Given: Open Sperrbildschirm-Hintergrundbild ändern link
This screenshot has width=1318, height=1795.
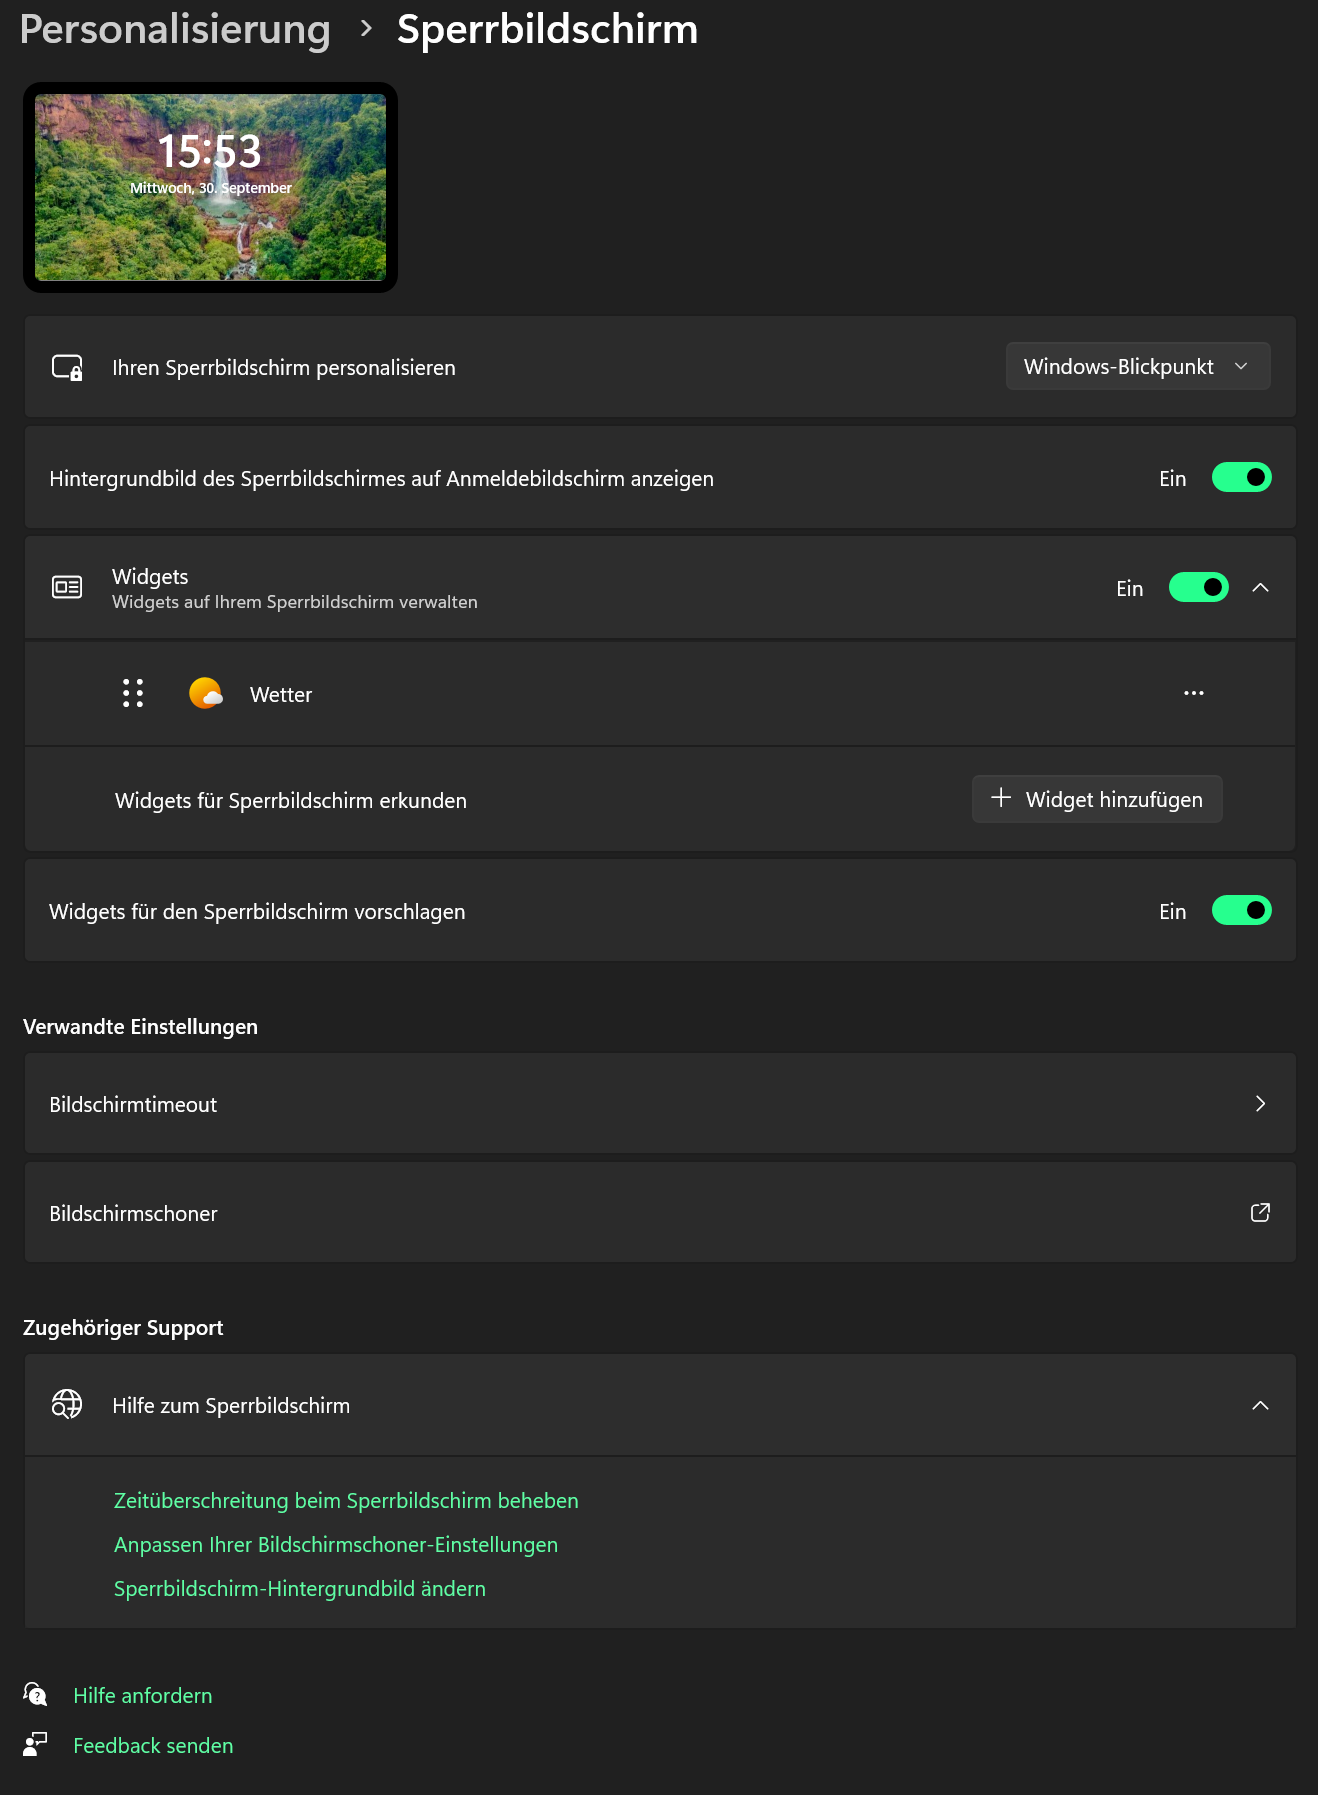Looking at the screenshot, I should pos(300,1588).
